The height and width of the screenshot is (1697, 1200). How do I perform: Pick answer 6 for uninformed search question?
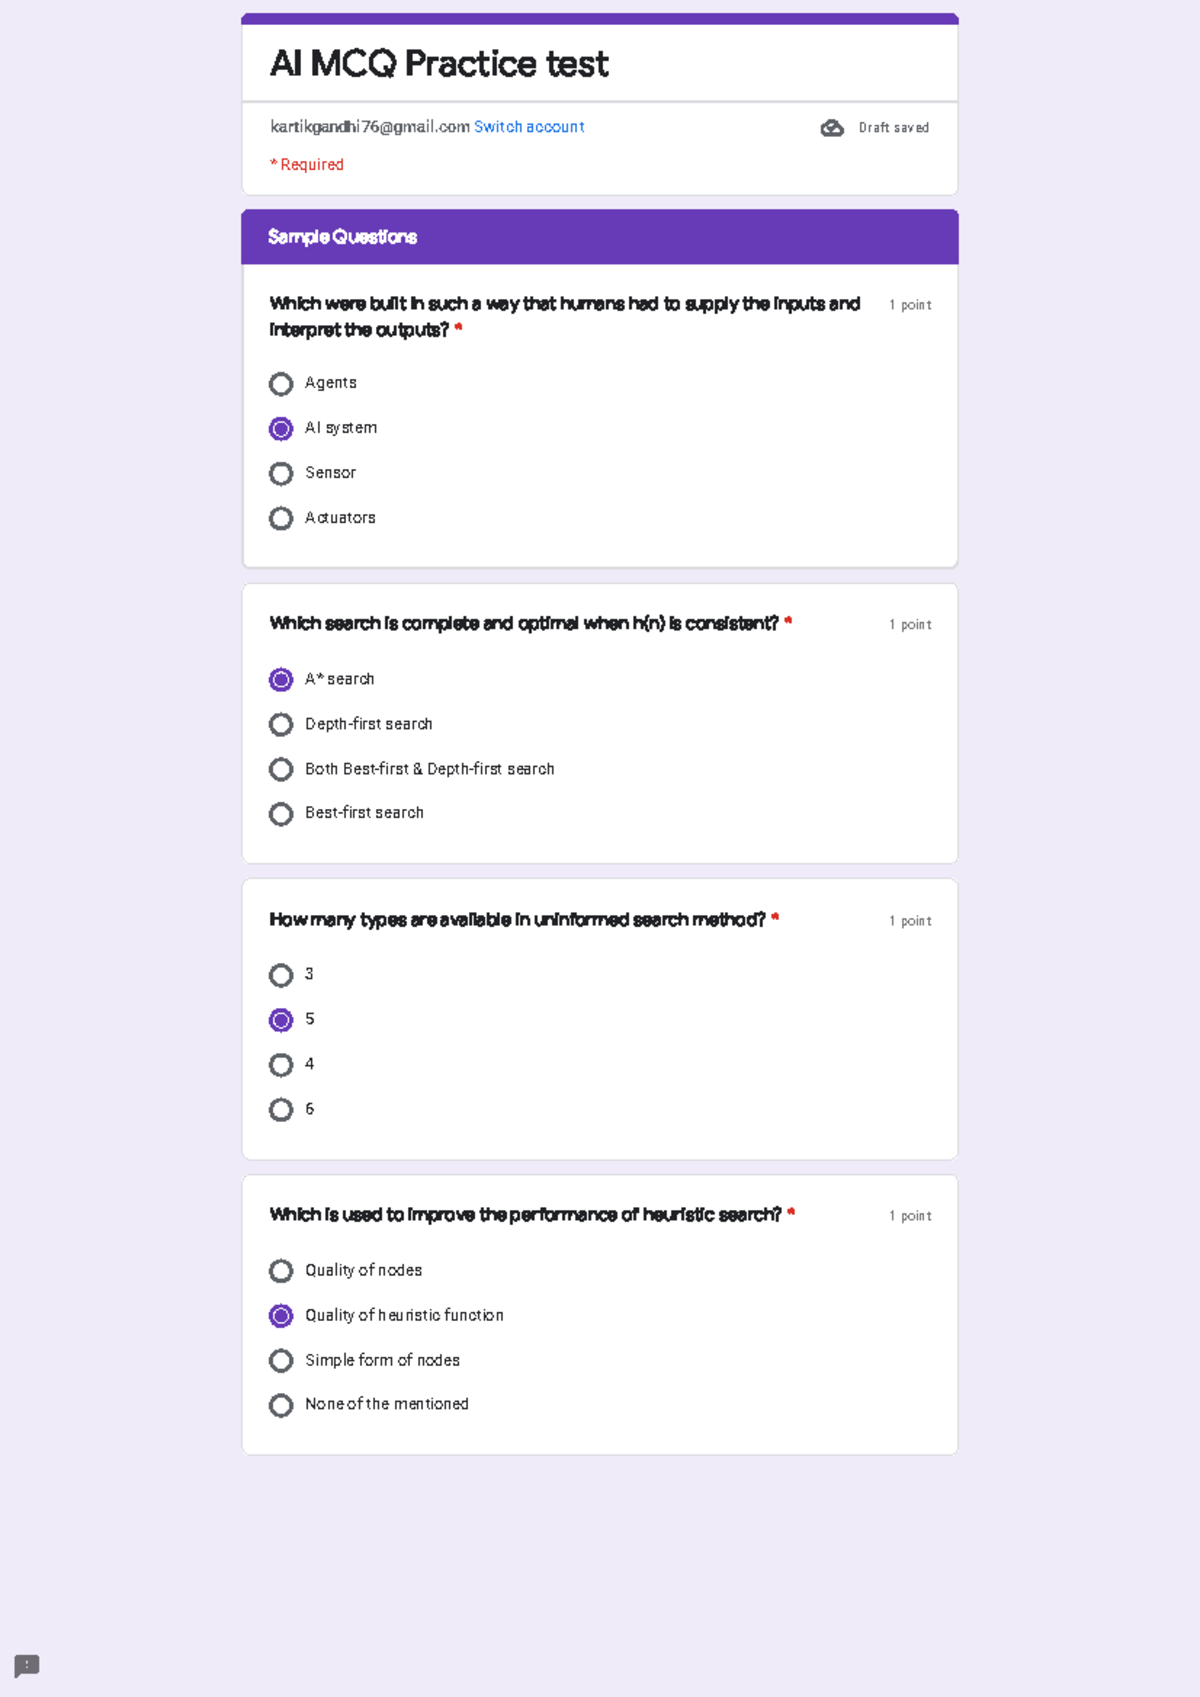[281, 1109]
